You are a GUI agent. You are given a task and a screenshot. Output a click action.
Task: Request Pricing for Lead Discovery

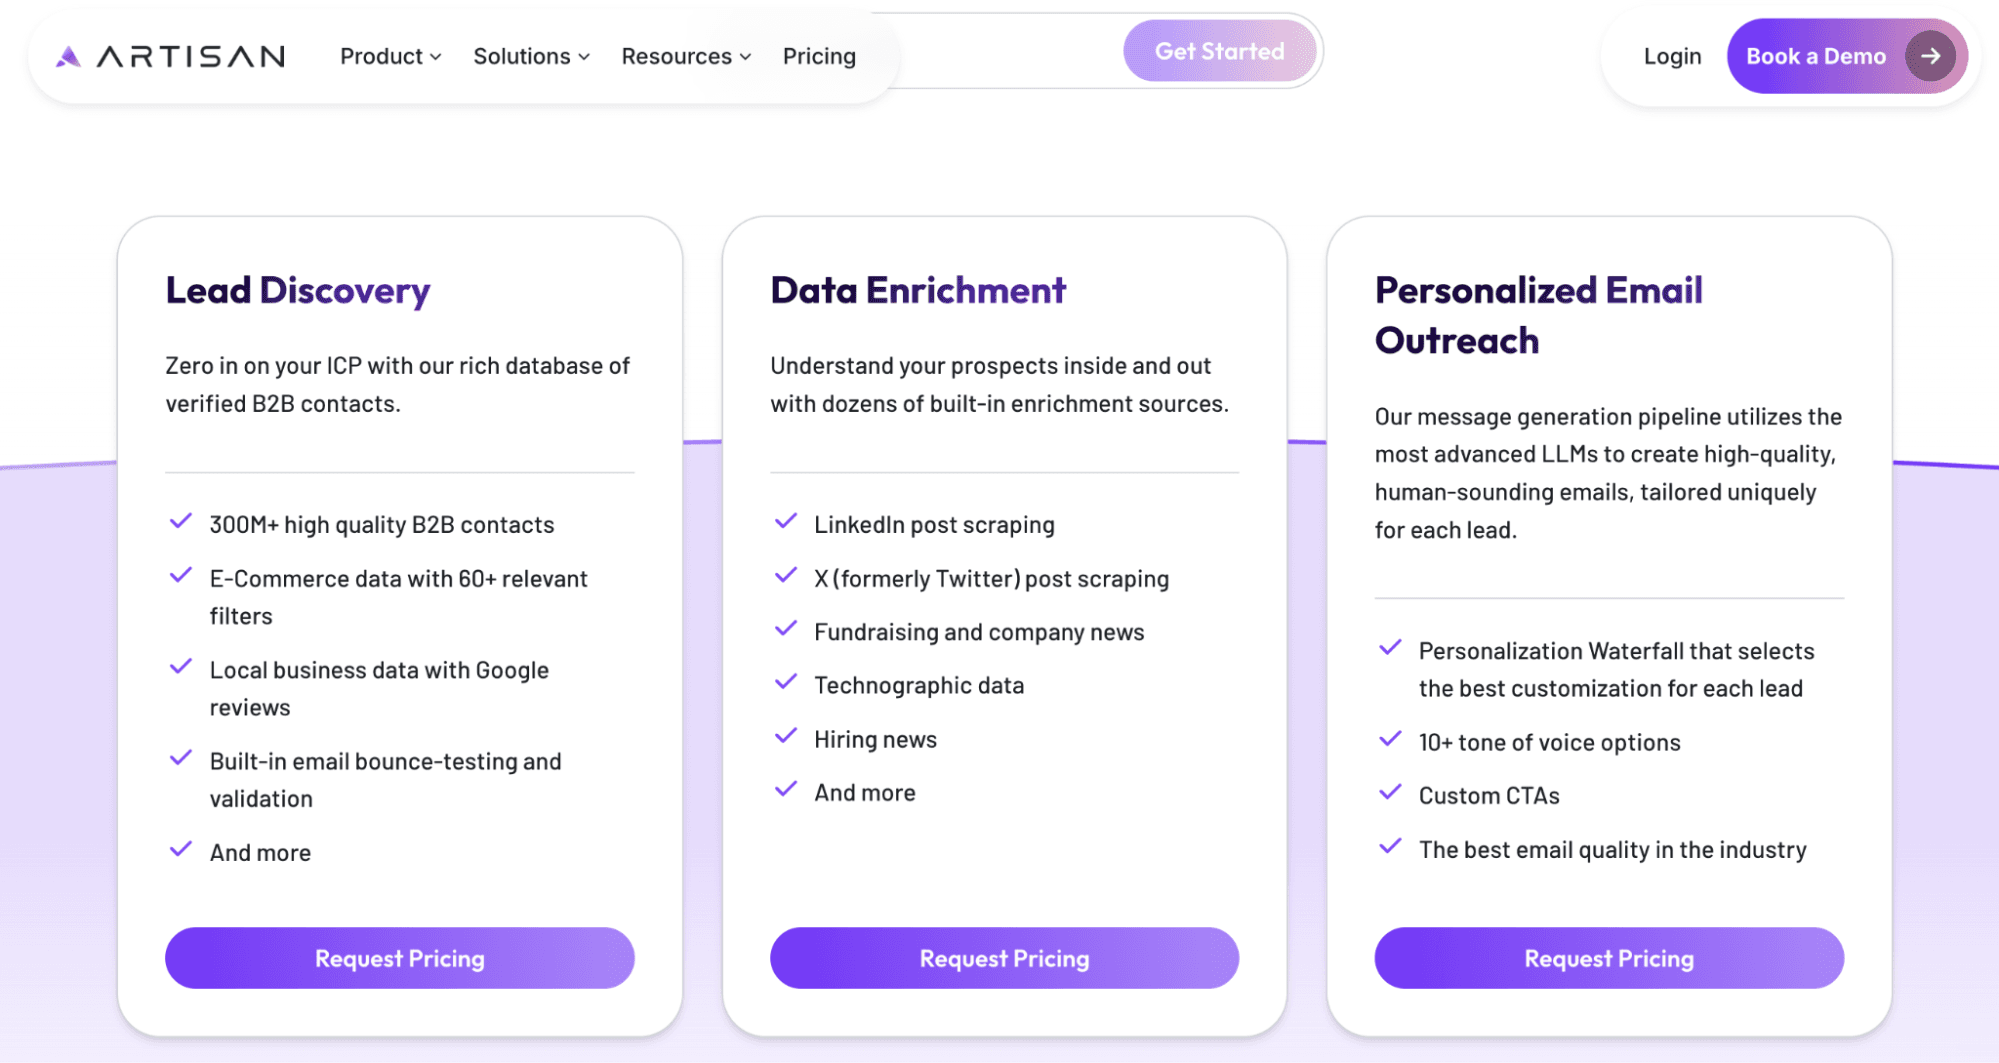coord(399,957)
